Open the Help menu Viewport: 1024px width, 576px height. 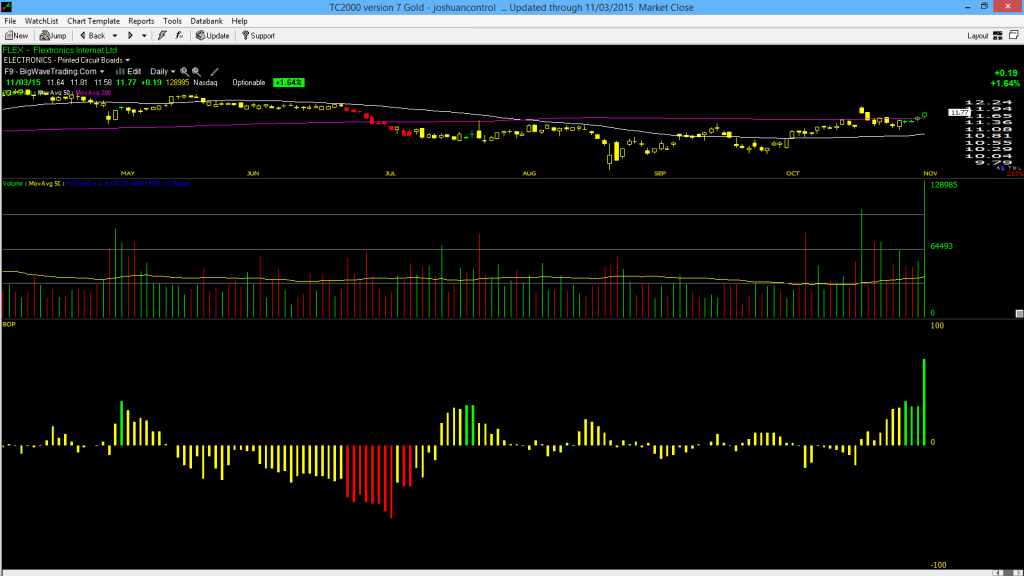click(240, 21)
